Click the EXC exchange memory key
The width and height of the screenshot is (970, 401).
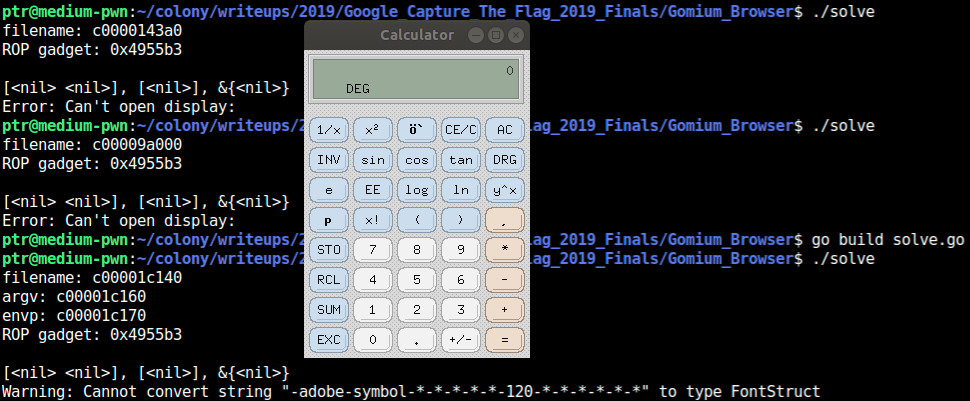coord(328,340)
